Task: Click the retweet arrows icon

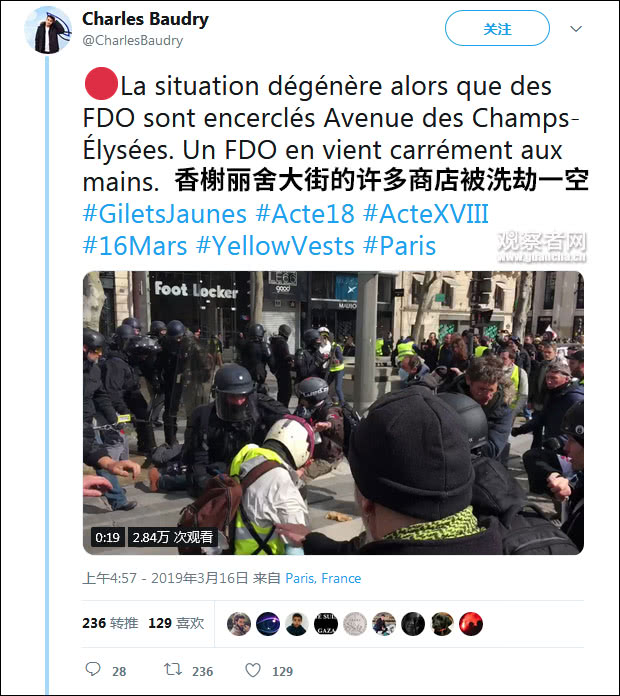Action: click(x=173, y=669)
